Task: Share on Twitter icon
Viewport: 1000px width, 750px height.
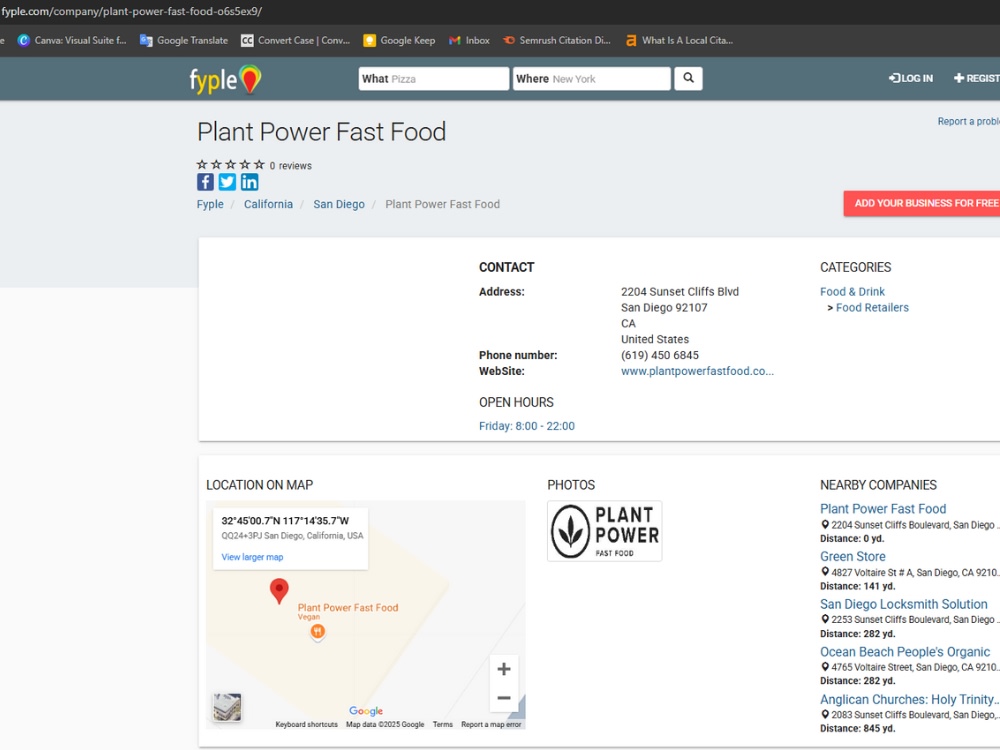Action: tap(227, 182)
